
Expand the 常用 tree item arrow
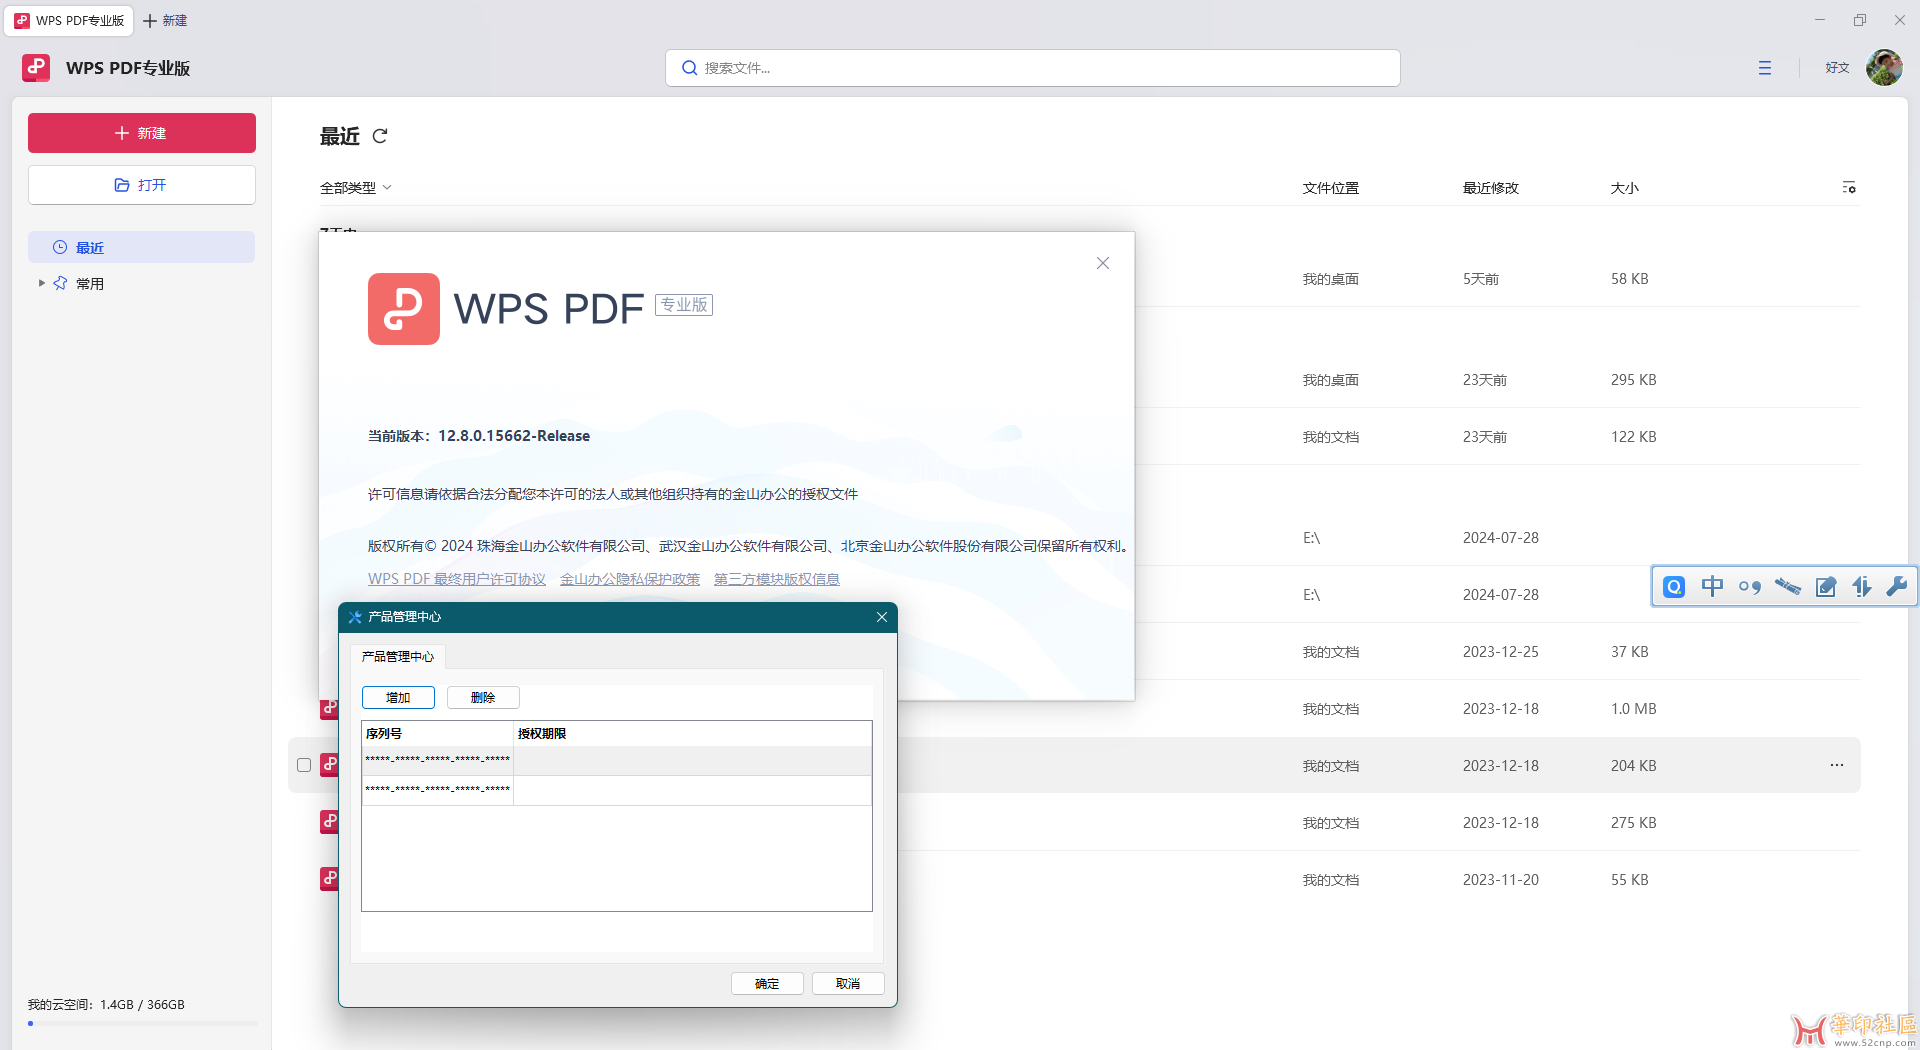[x=41, y=284]
